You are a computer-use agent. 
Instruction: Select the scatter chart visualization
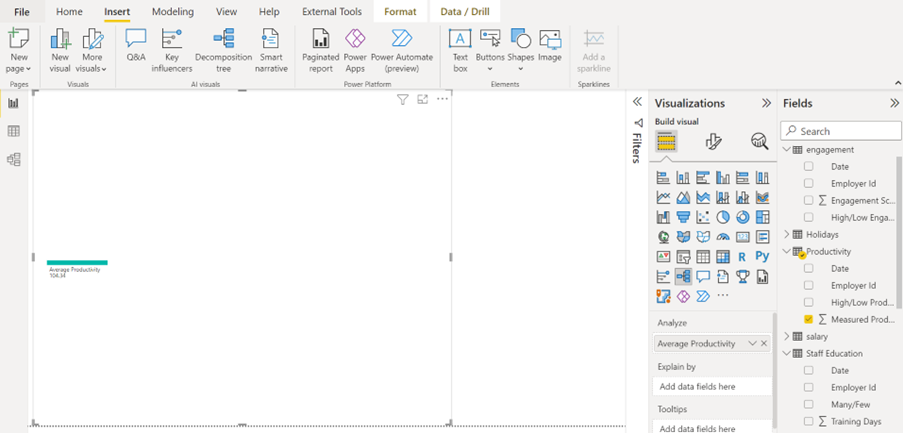click(703, 216)
